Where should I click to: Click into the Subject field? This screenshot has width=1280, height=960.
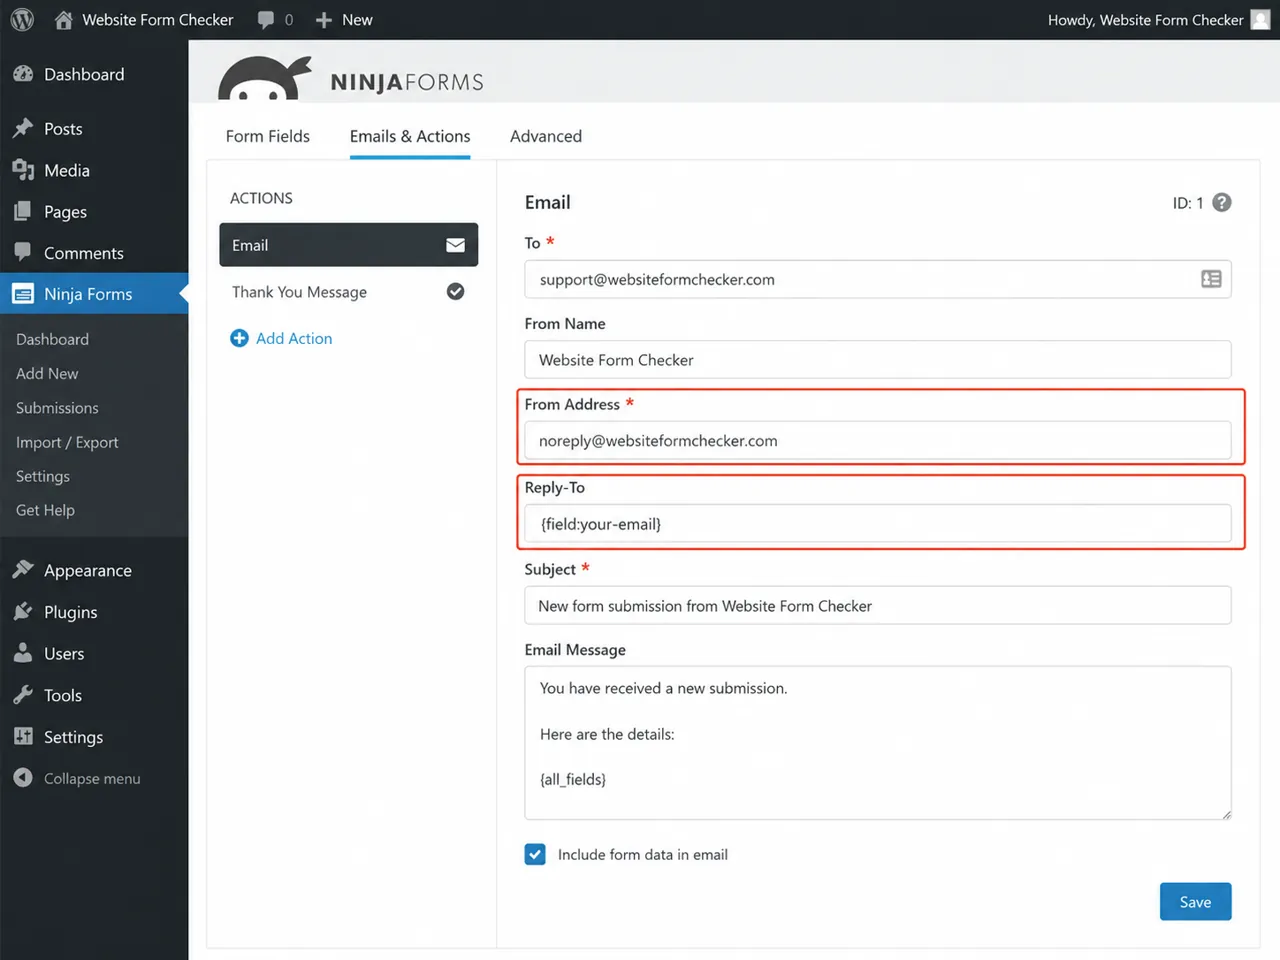click(x=878, y=605)
